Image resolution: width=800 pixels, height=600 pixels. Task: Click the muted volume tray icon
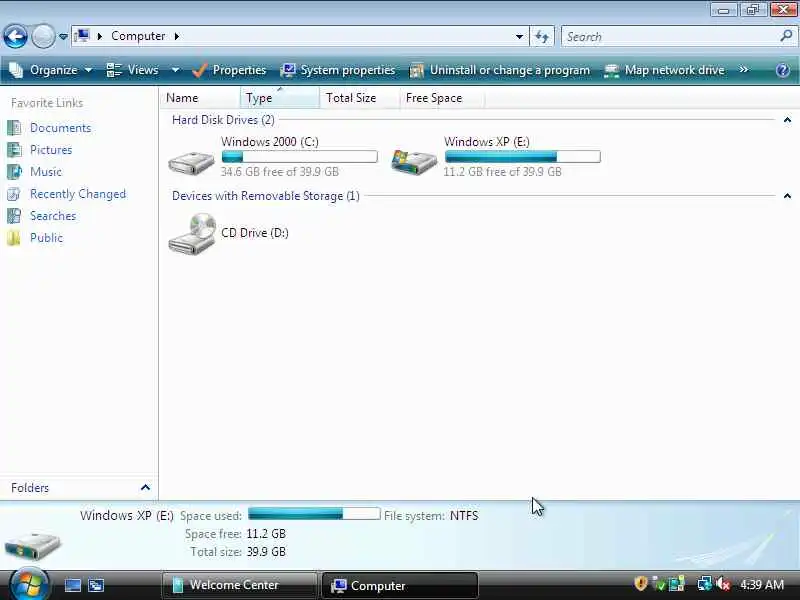click(723, 584)
